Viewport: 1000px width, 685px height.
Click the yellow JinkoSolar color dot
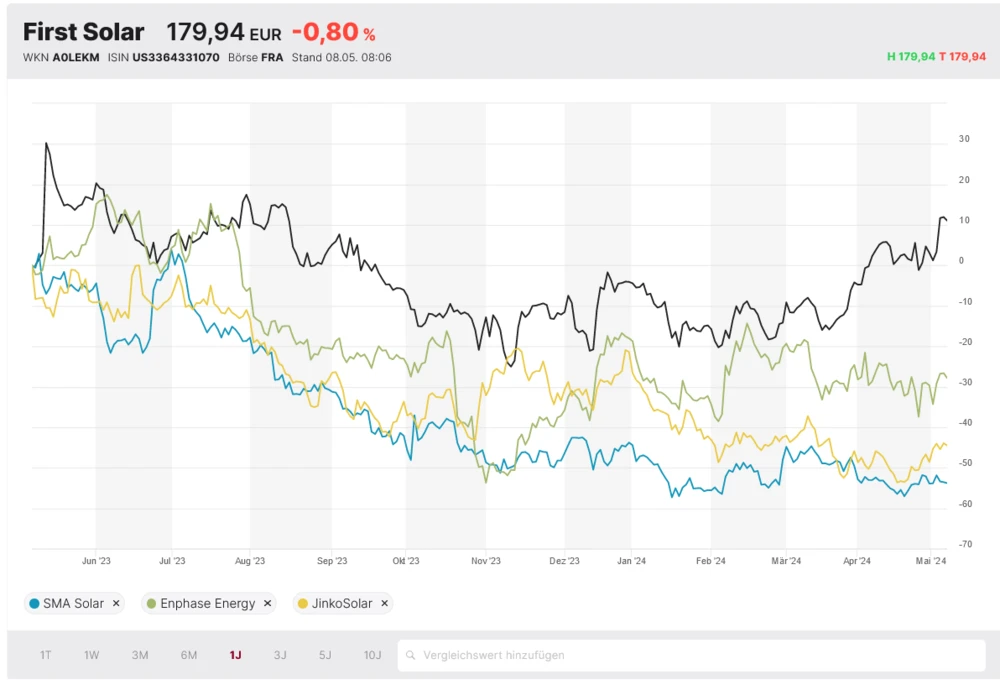coord(303,604)
